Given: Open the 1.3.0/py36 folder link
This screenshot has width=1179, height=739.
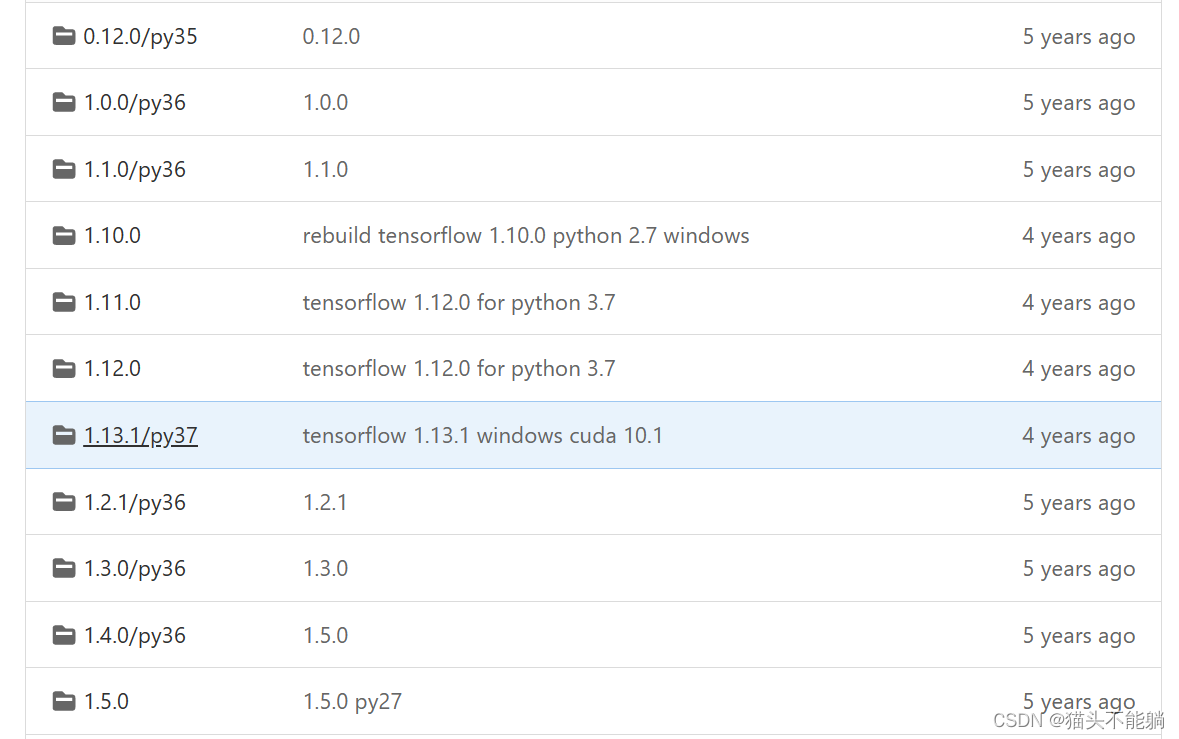Looking at the screenshot, I should click(135, 569).
